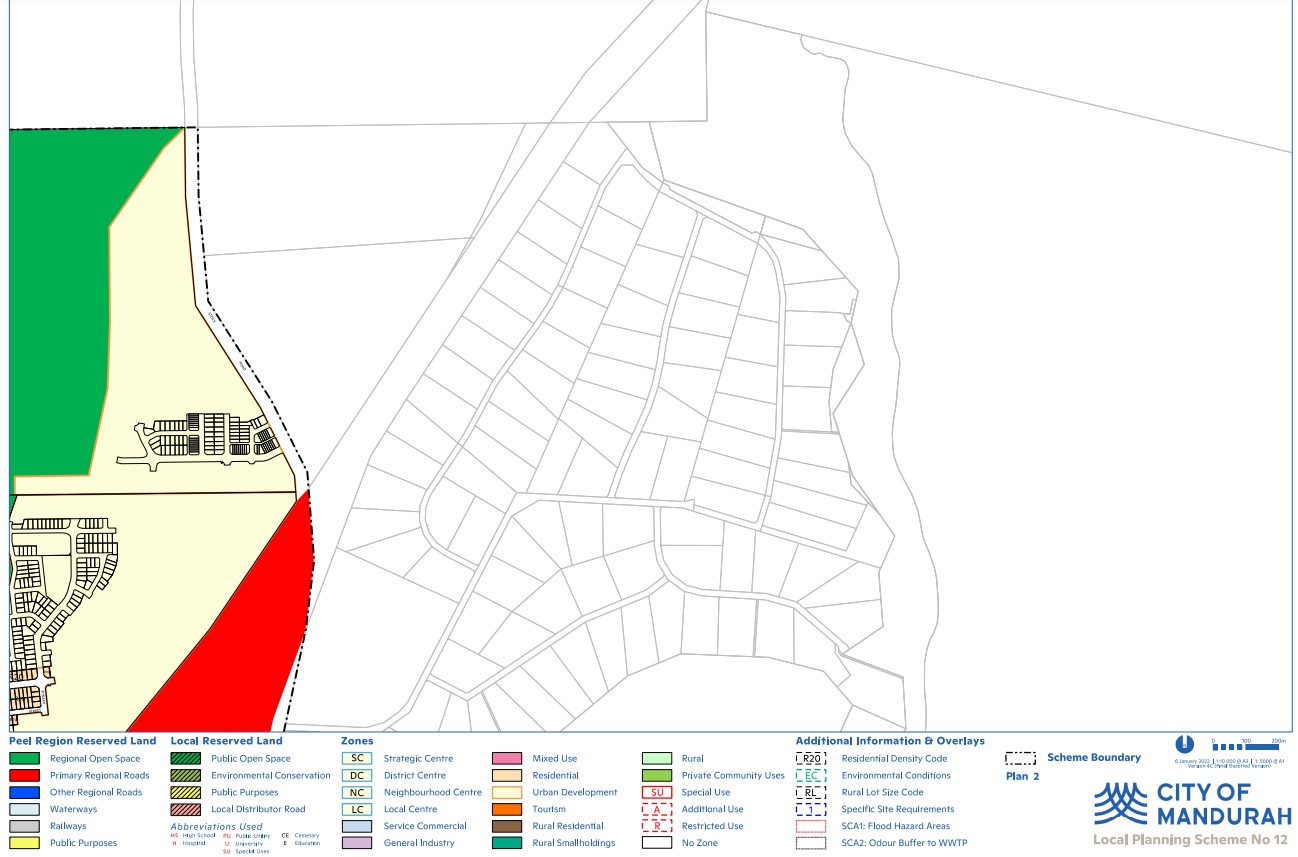1298x857 pixels.
Task: Select the SU Special Use symbol
Action: [657, 792]
